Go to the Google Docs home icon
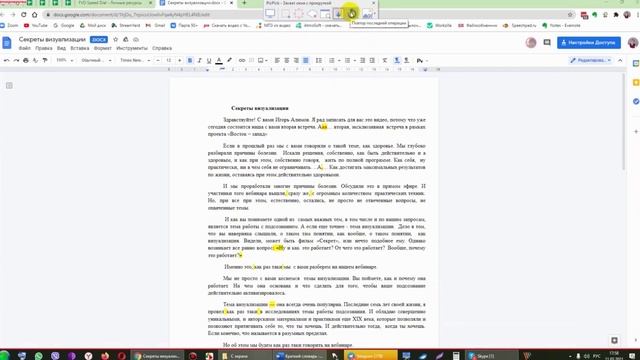The height and width of the screenshot is (360, 640). click(x=7, y=43)
